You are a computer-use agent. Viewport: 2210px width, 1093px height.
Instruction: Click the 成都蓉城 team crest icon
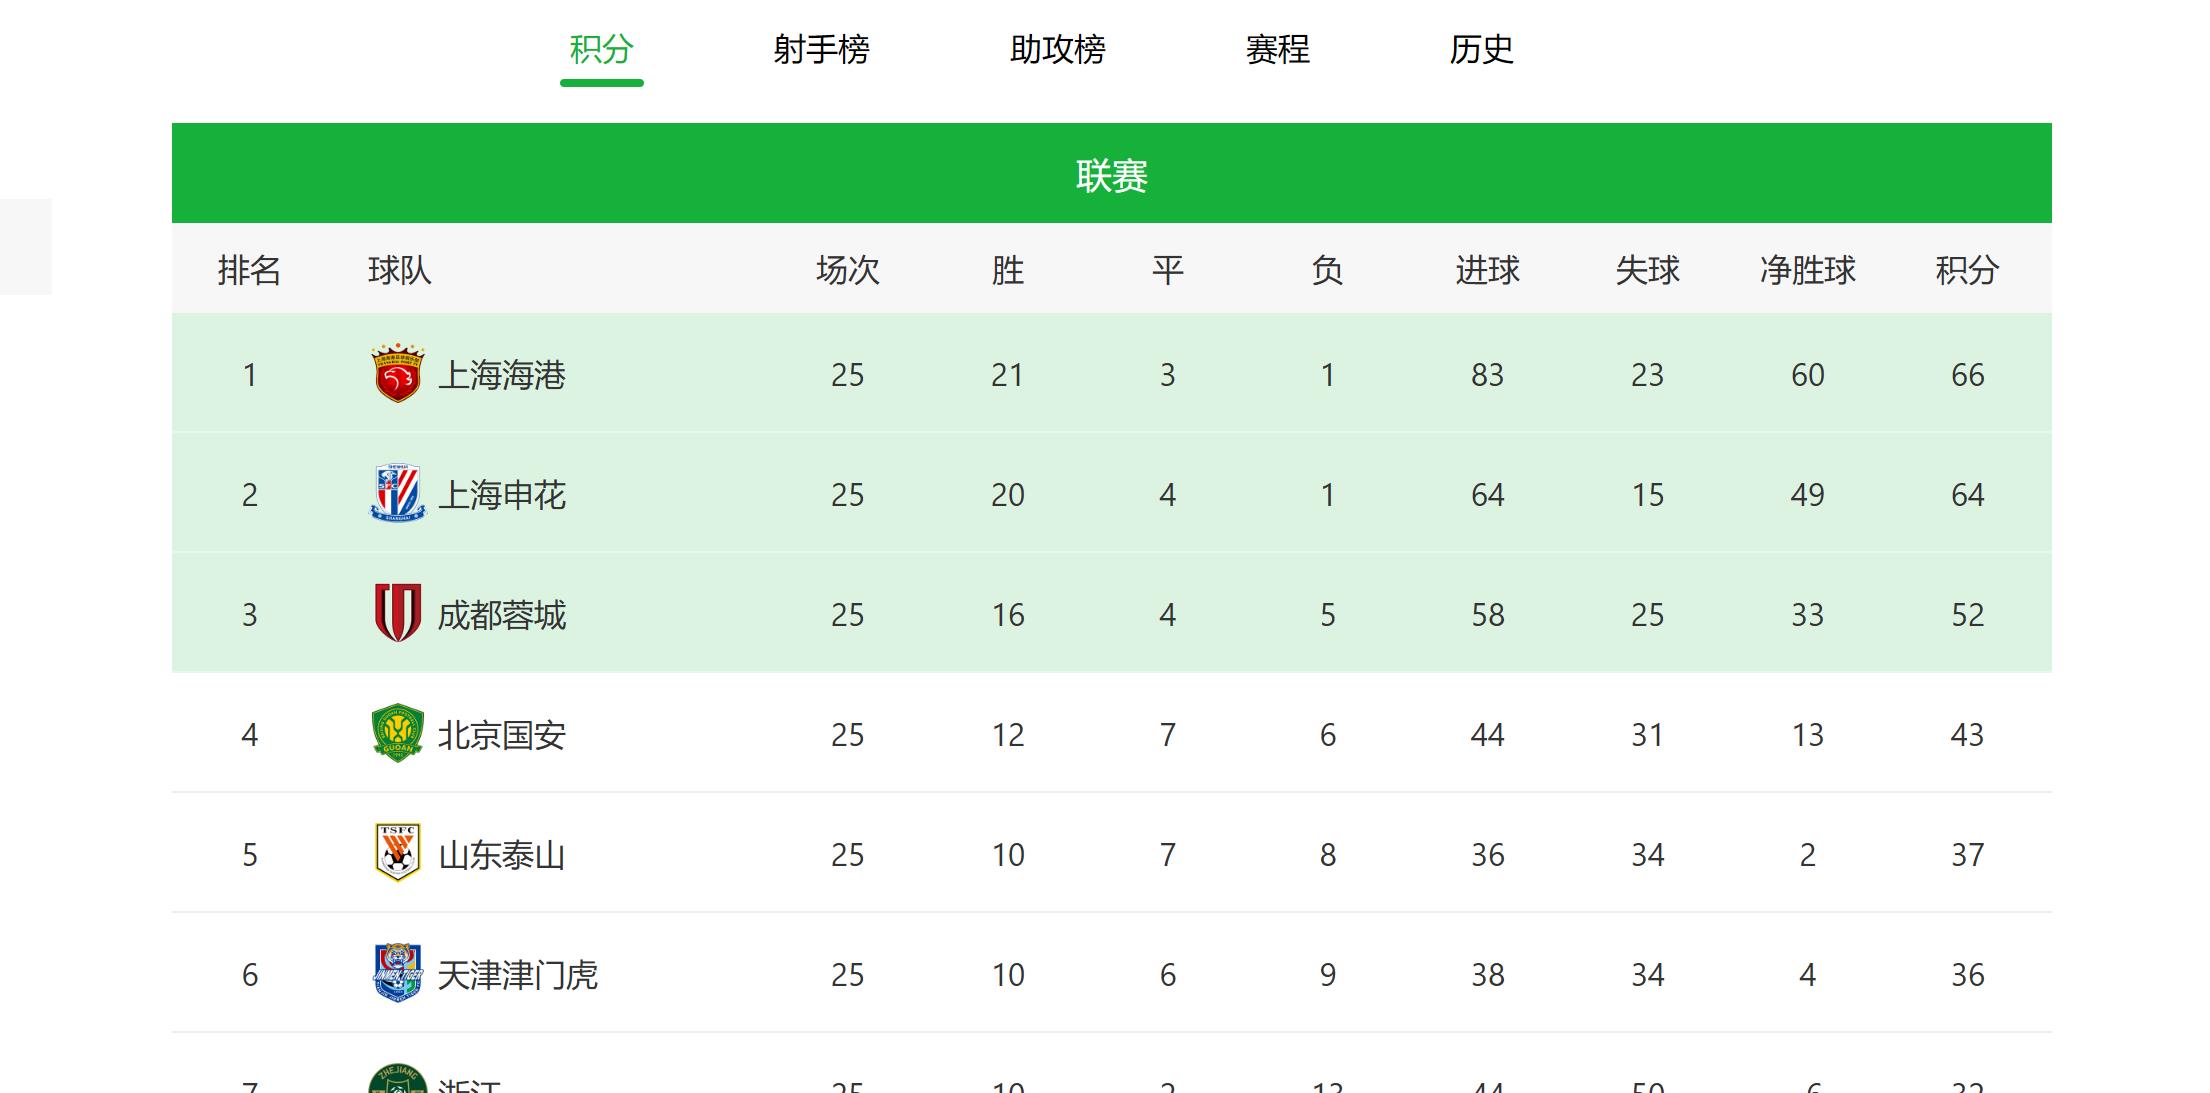pos(397,613)
